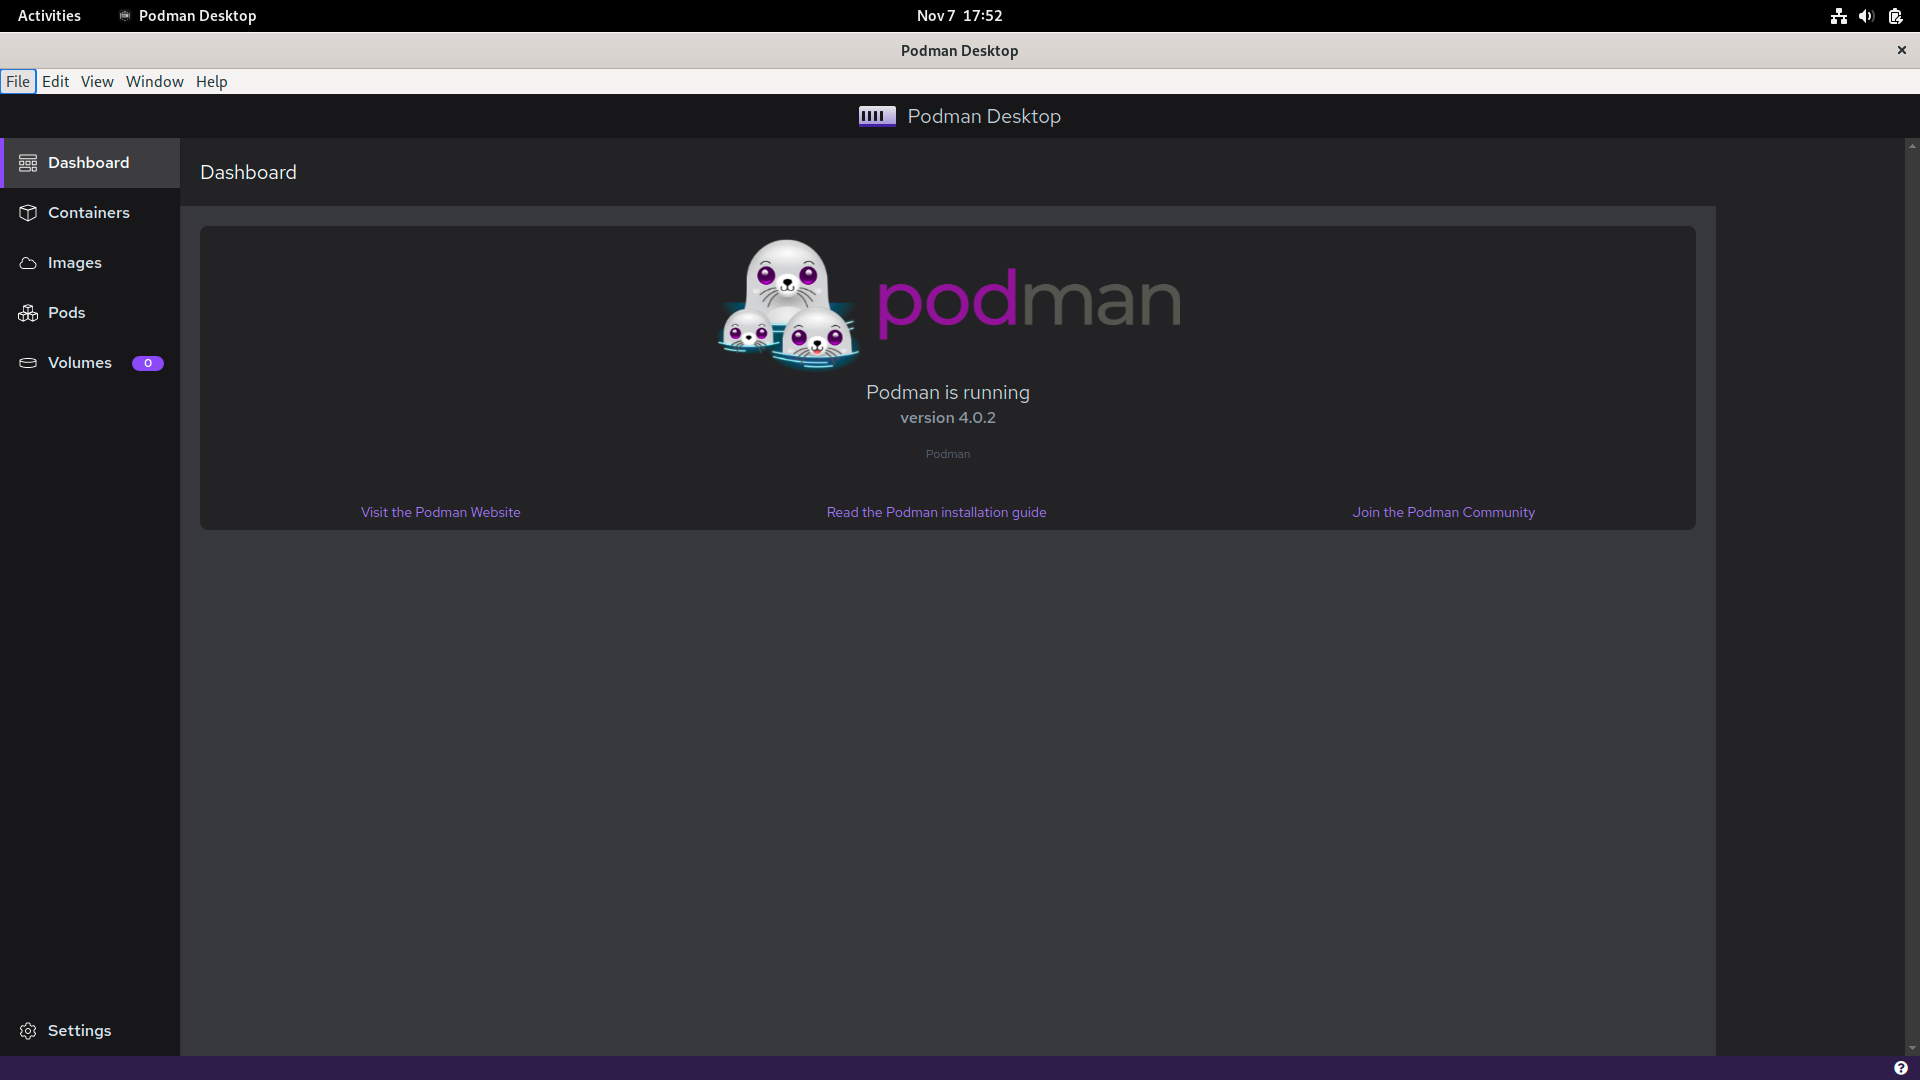Visit the Podman Website link
This screenshot has height=1080, width=1920.
click(440, 511)
